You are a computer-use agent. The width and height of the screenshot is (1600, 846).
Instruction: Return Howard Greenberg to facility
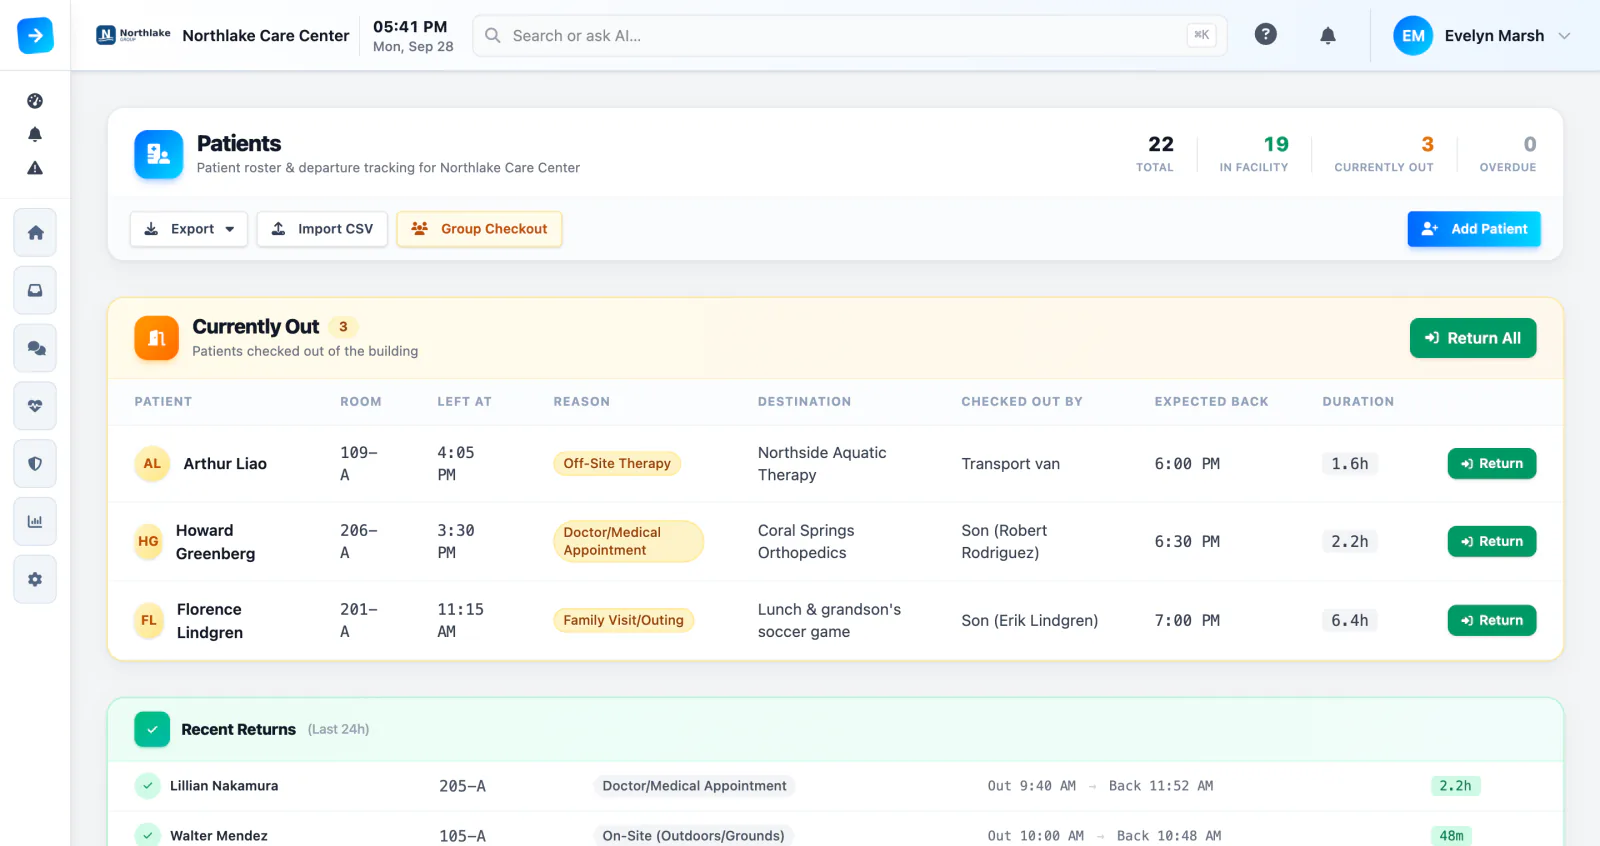1492,541
